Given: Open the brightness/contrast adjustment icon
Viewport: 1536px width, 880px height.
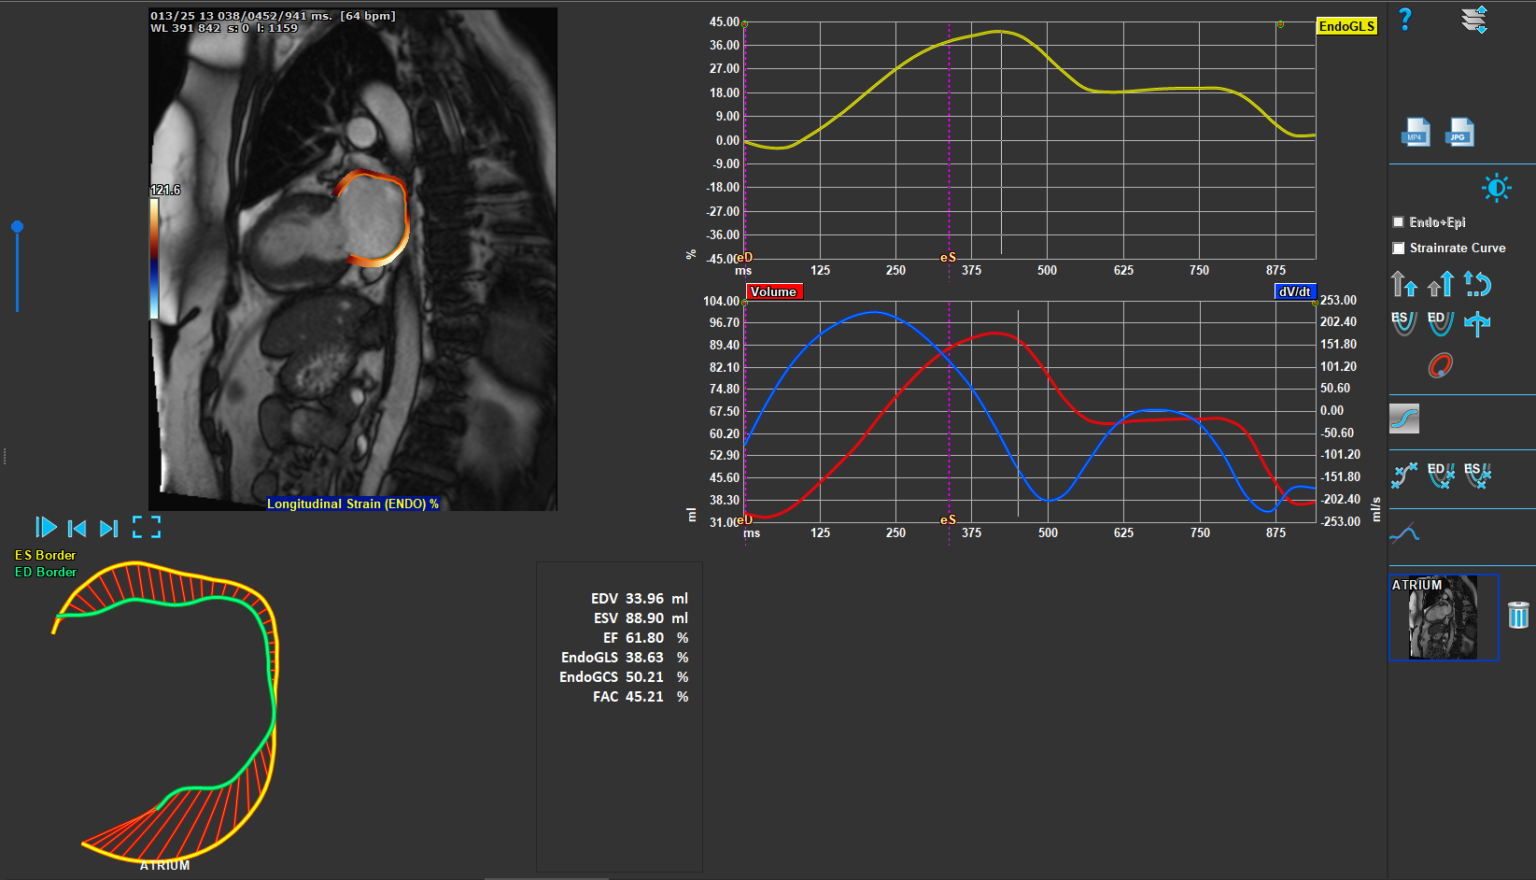Looking at the screenshot, I should tap(1496, 188).
